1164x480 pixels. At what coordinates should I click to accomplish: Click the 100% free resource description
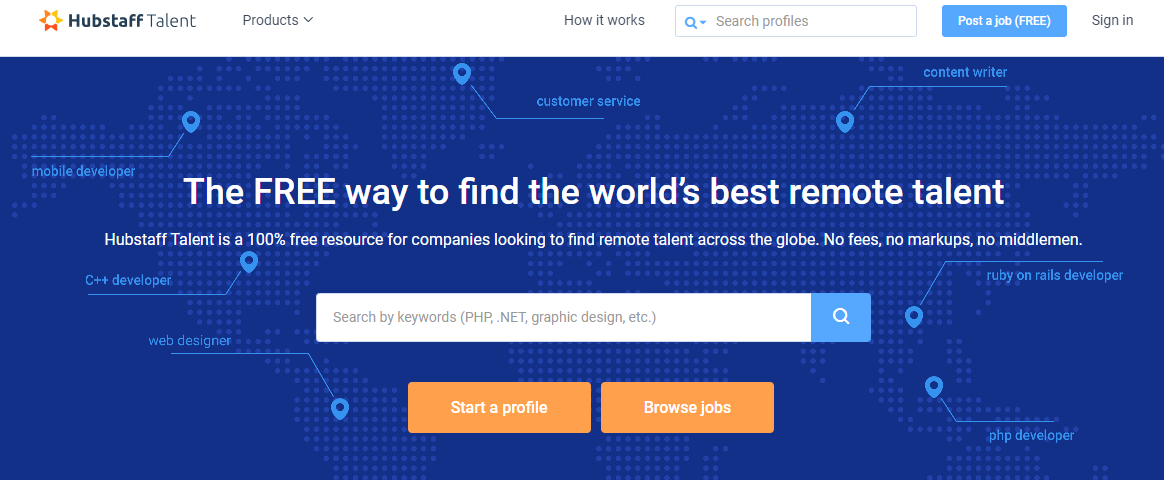[x=594, y=240]
